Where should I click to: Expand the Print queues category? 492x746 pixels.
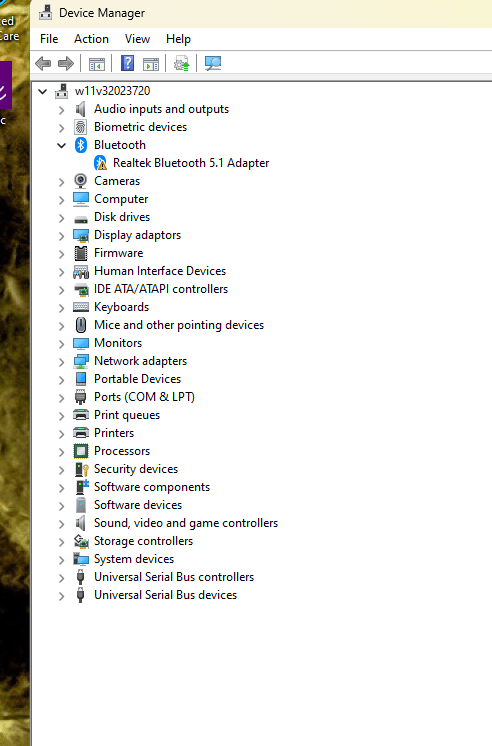(x=61, y=416)
